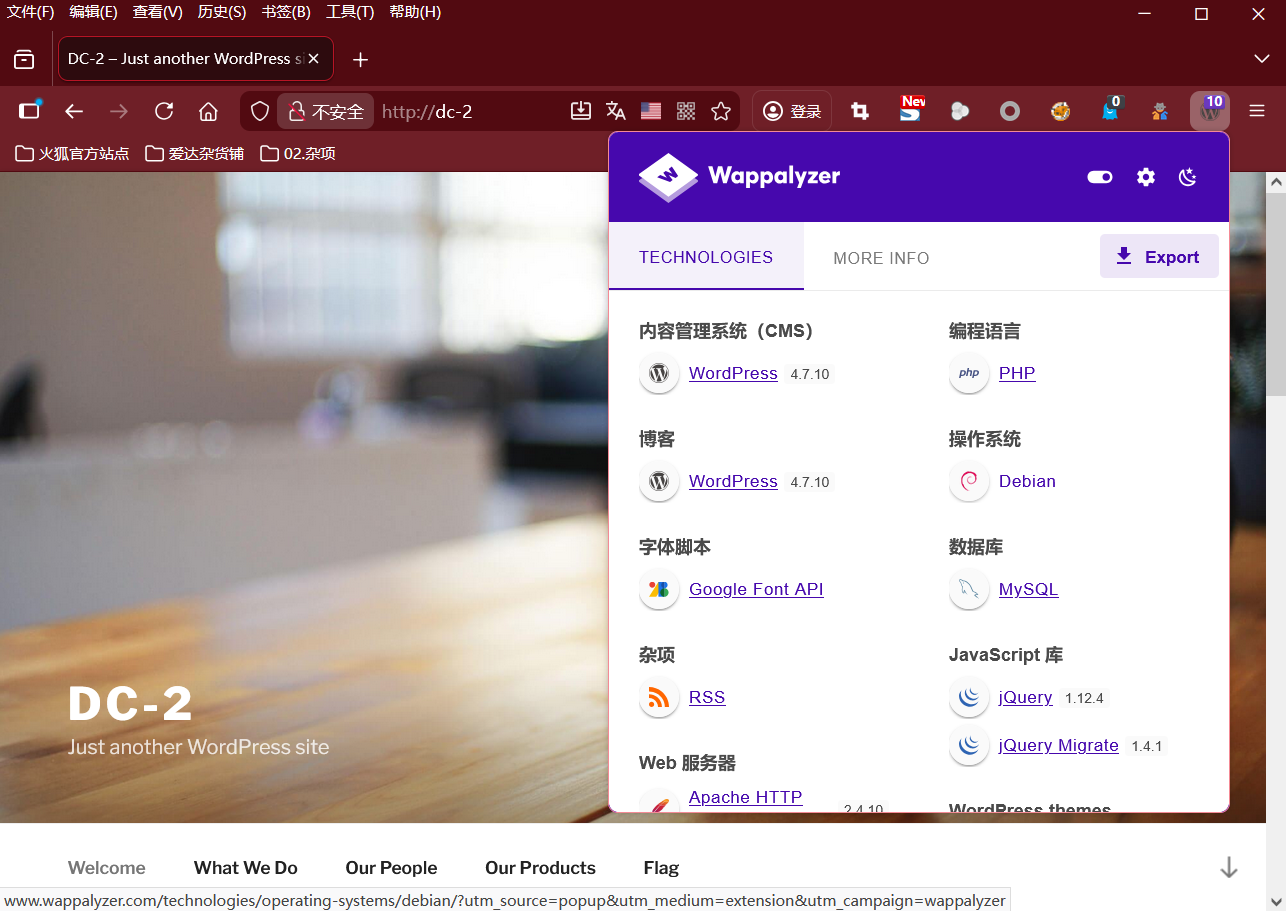Image resolution: width=1286 pixels, height=911 pixels.
Task: Switch to the MORE INFO tab
Action: pos(881,258)
